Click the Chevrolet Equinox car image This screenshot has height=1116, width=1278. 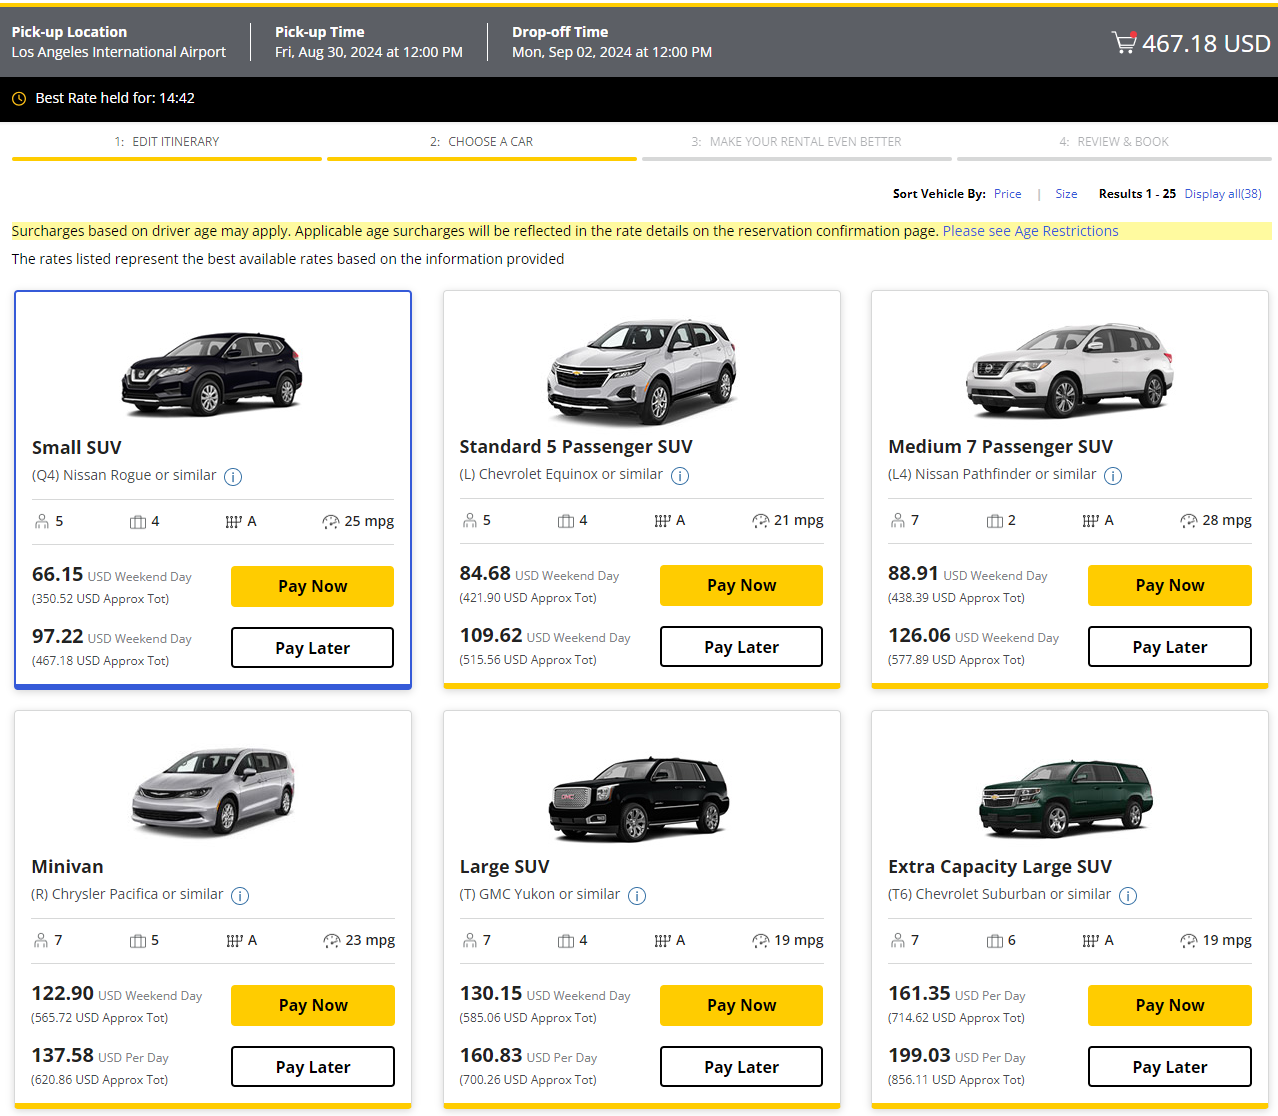tap(642, 371)
